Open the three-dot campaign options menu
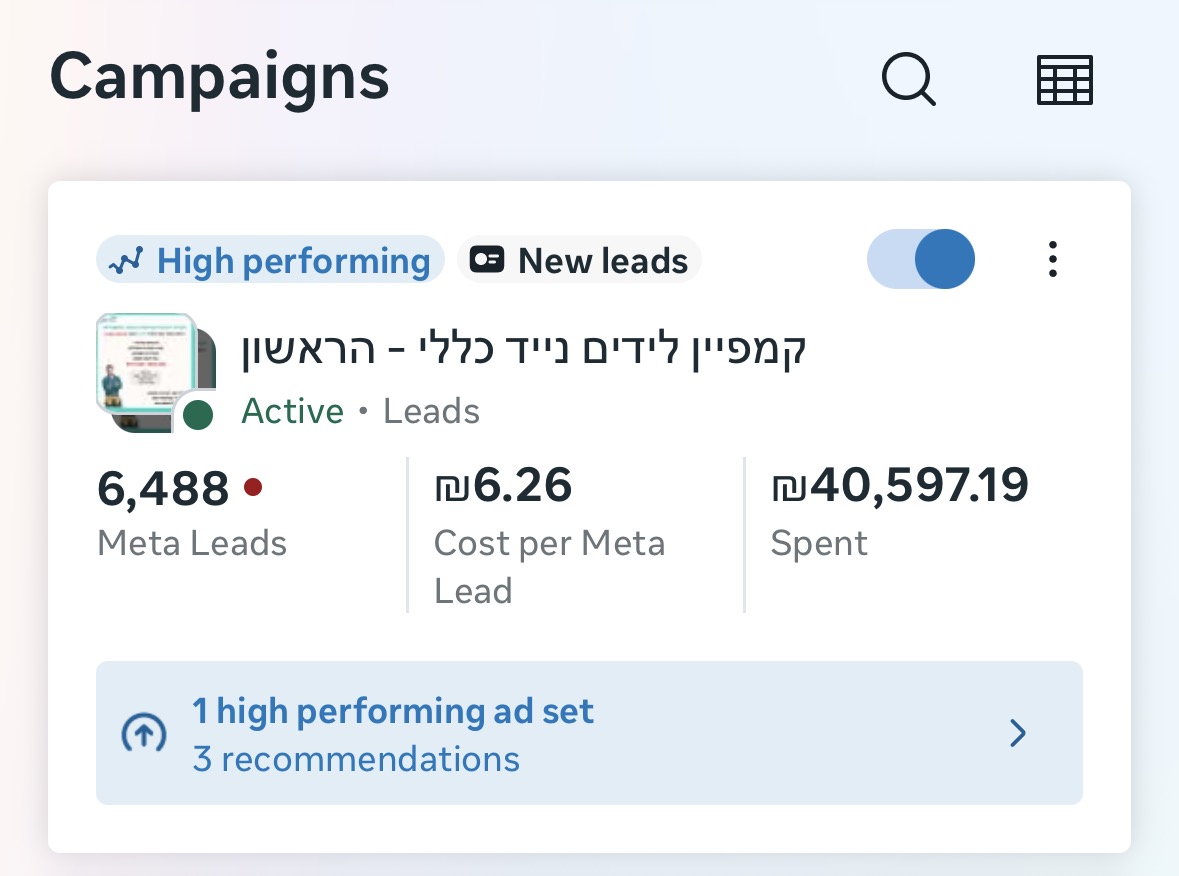The width and height of the screenshot is (1179, 876). tap(1052, 259)
